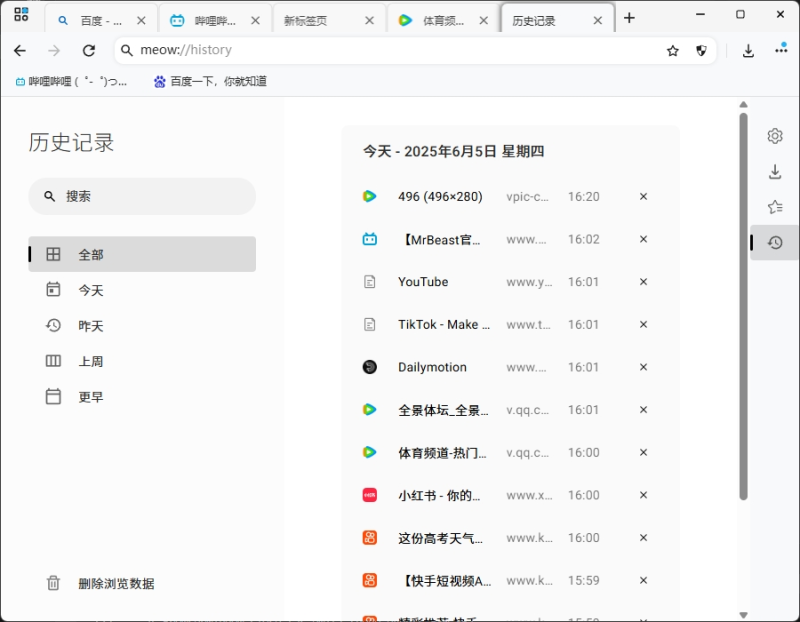Filter history by 昨天
This screenshot has width=800, height=622.
click(x=91, y=326)
